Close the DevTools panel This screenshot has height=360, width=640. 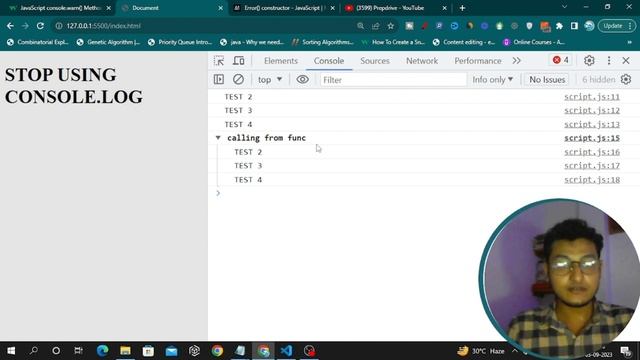tap(626, 60)
